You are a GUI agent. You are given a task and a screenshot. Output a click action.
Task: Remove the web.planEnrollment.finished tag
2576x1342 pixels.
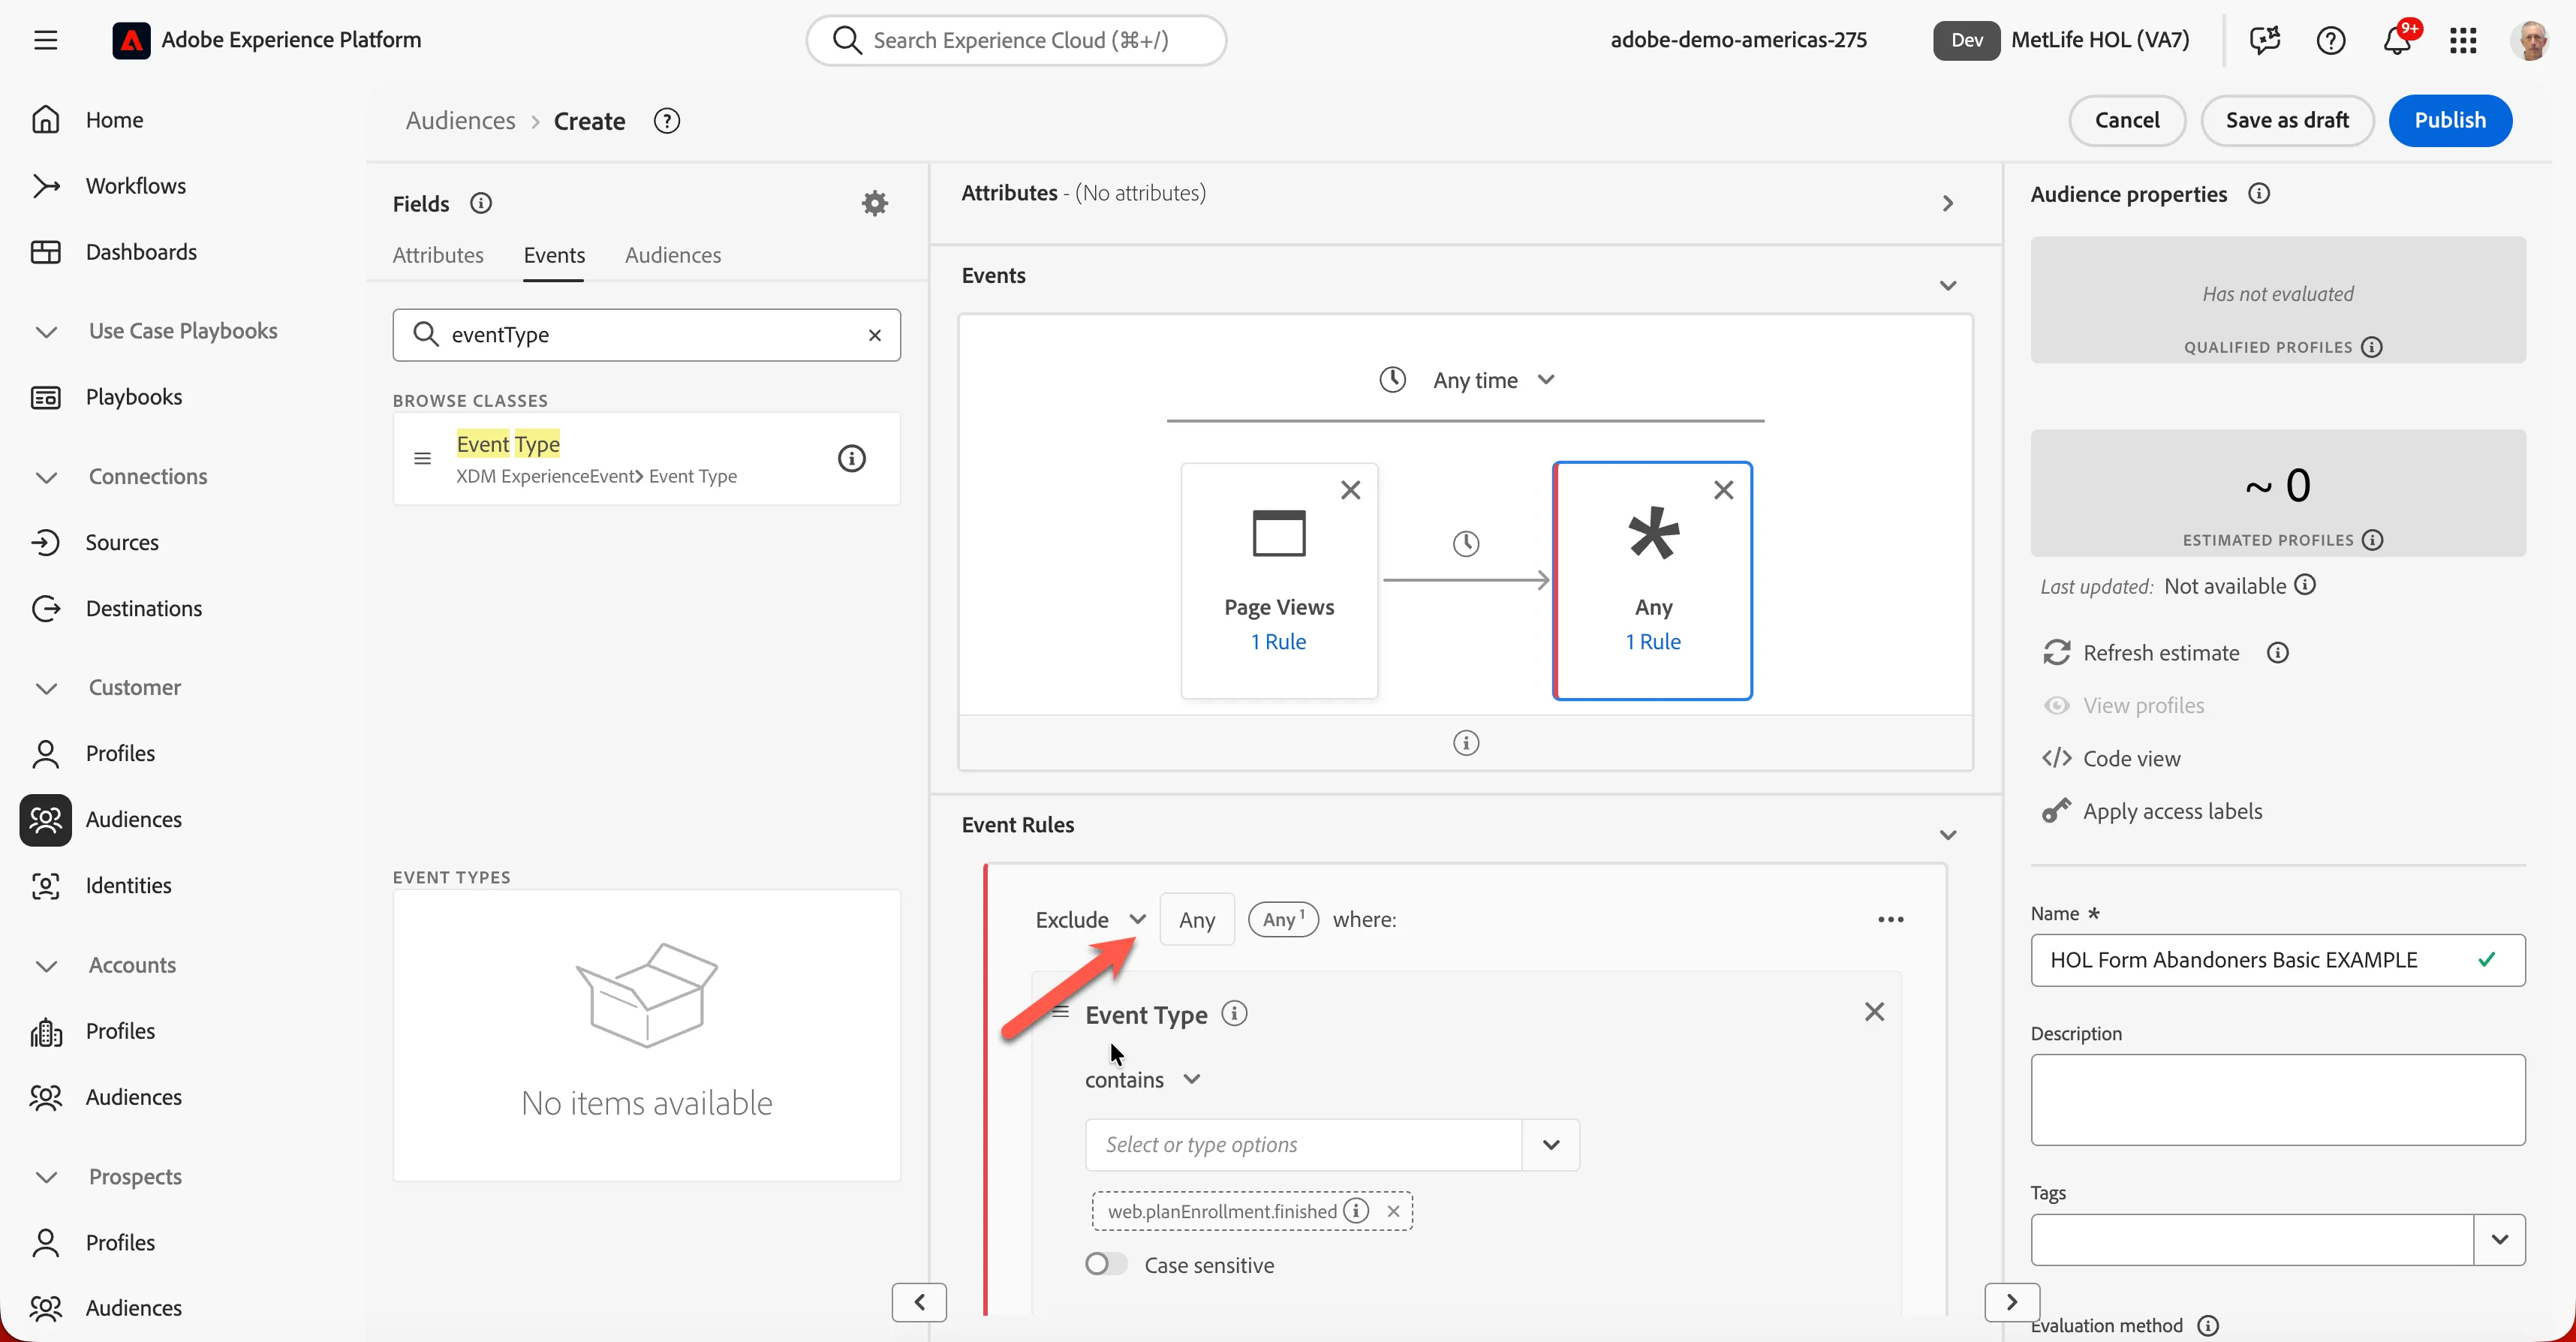[x=1394, y=1211]
